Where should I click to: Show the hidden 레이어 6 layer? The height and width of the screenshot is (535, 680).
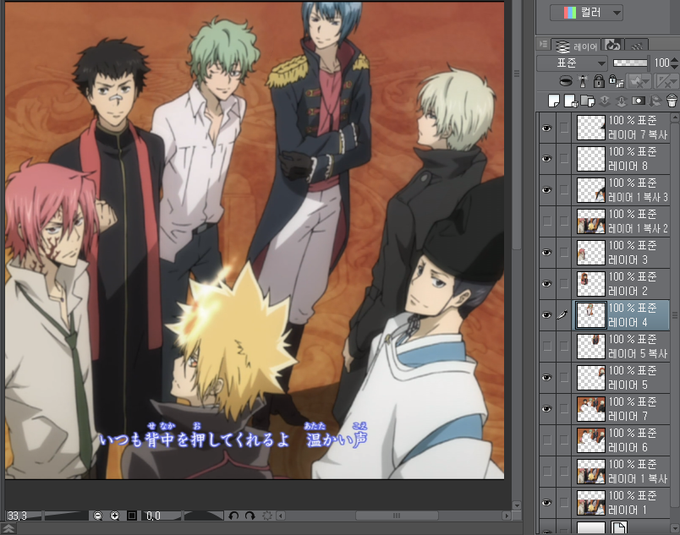(x=547, y=440)
